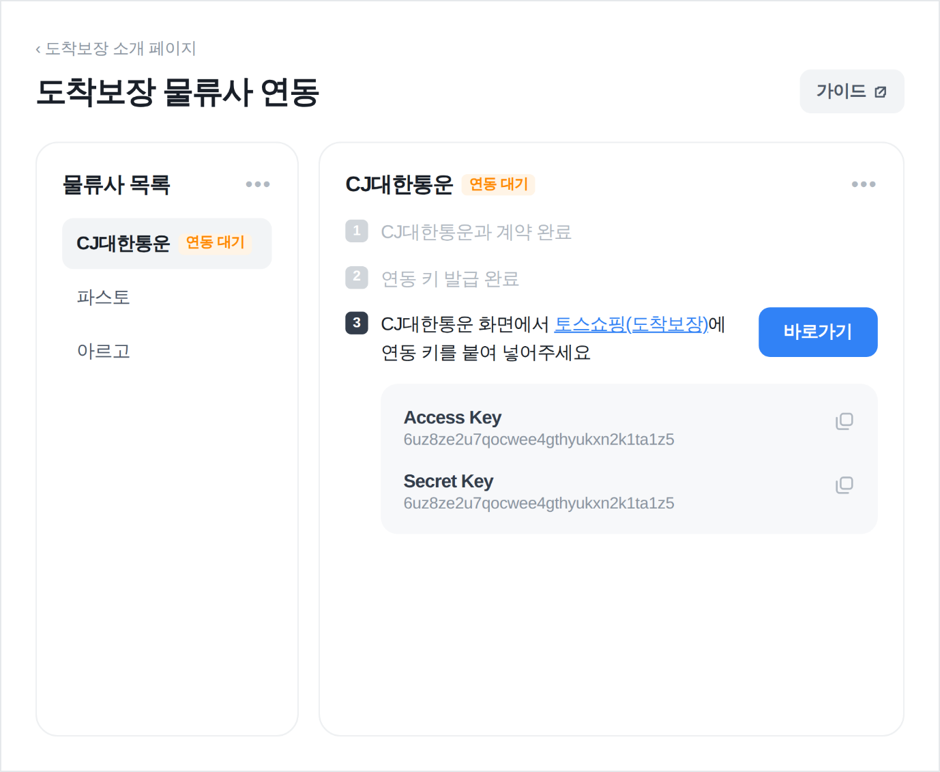Go back to 도착보장 소개 페이지
The height and width of the screenshot is (772, 940).
[x=116, y=49]
